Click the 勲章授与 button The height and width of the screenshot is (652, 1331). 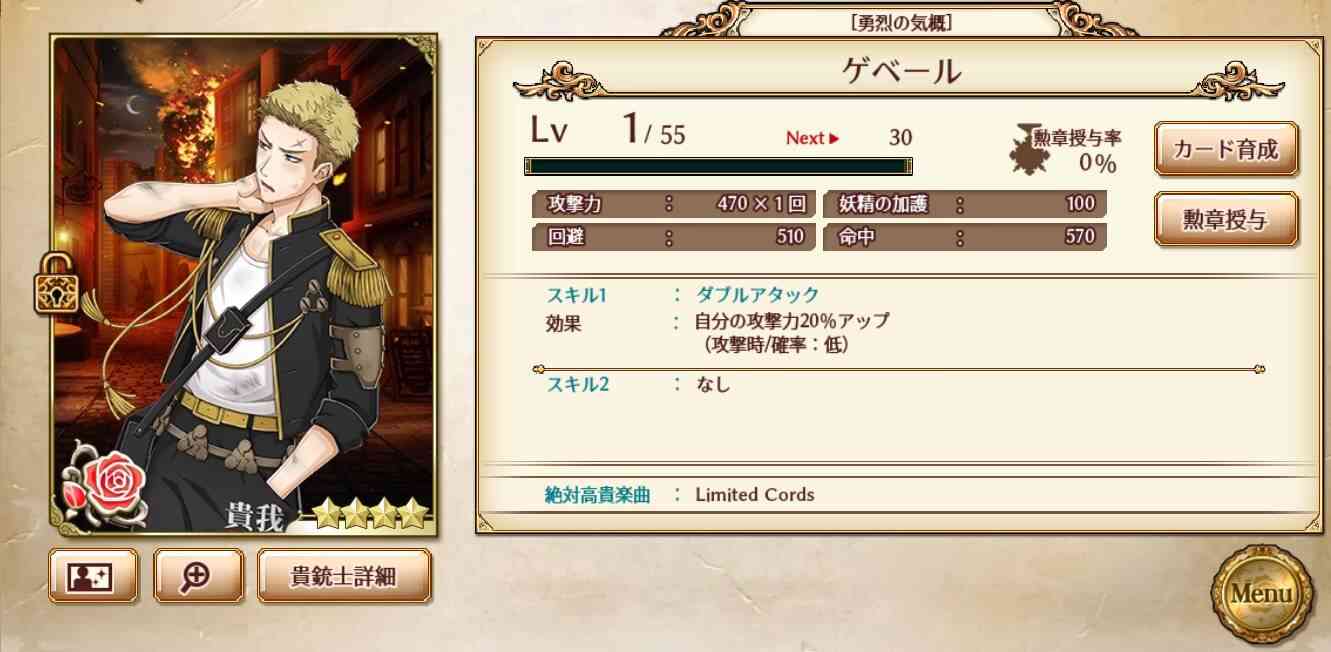pyautogui.click(x=1226, y=219)
